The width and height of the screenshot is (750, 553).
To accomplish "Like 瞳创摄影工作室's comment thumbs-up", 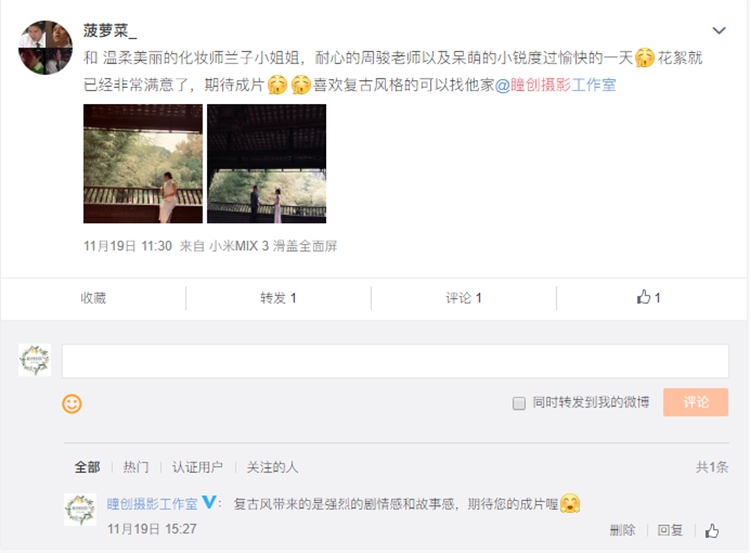I will pos(712,531).
